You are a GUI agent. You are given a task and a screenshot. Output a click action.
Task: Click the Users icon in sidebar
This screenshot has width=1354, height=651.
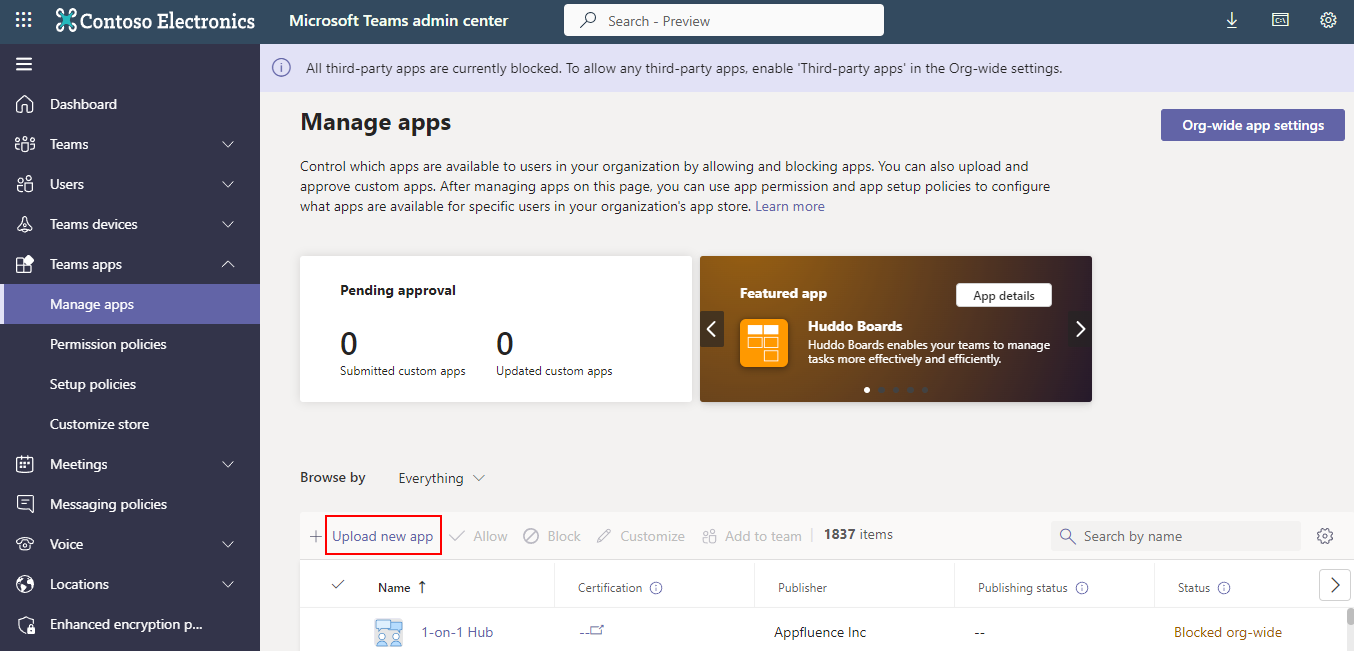pyautogui.click(x=25, y=184)
